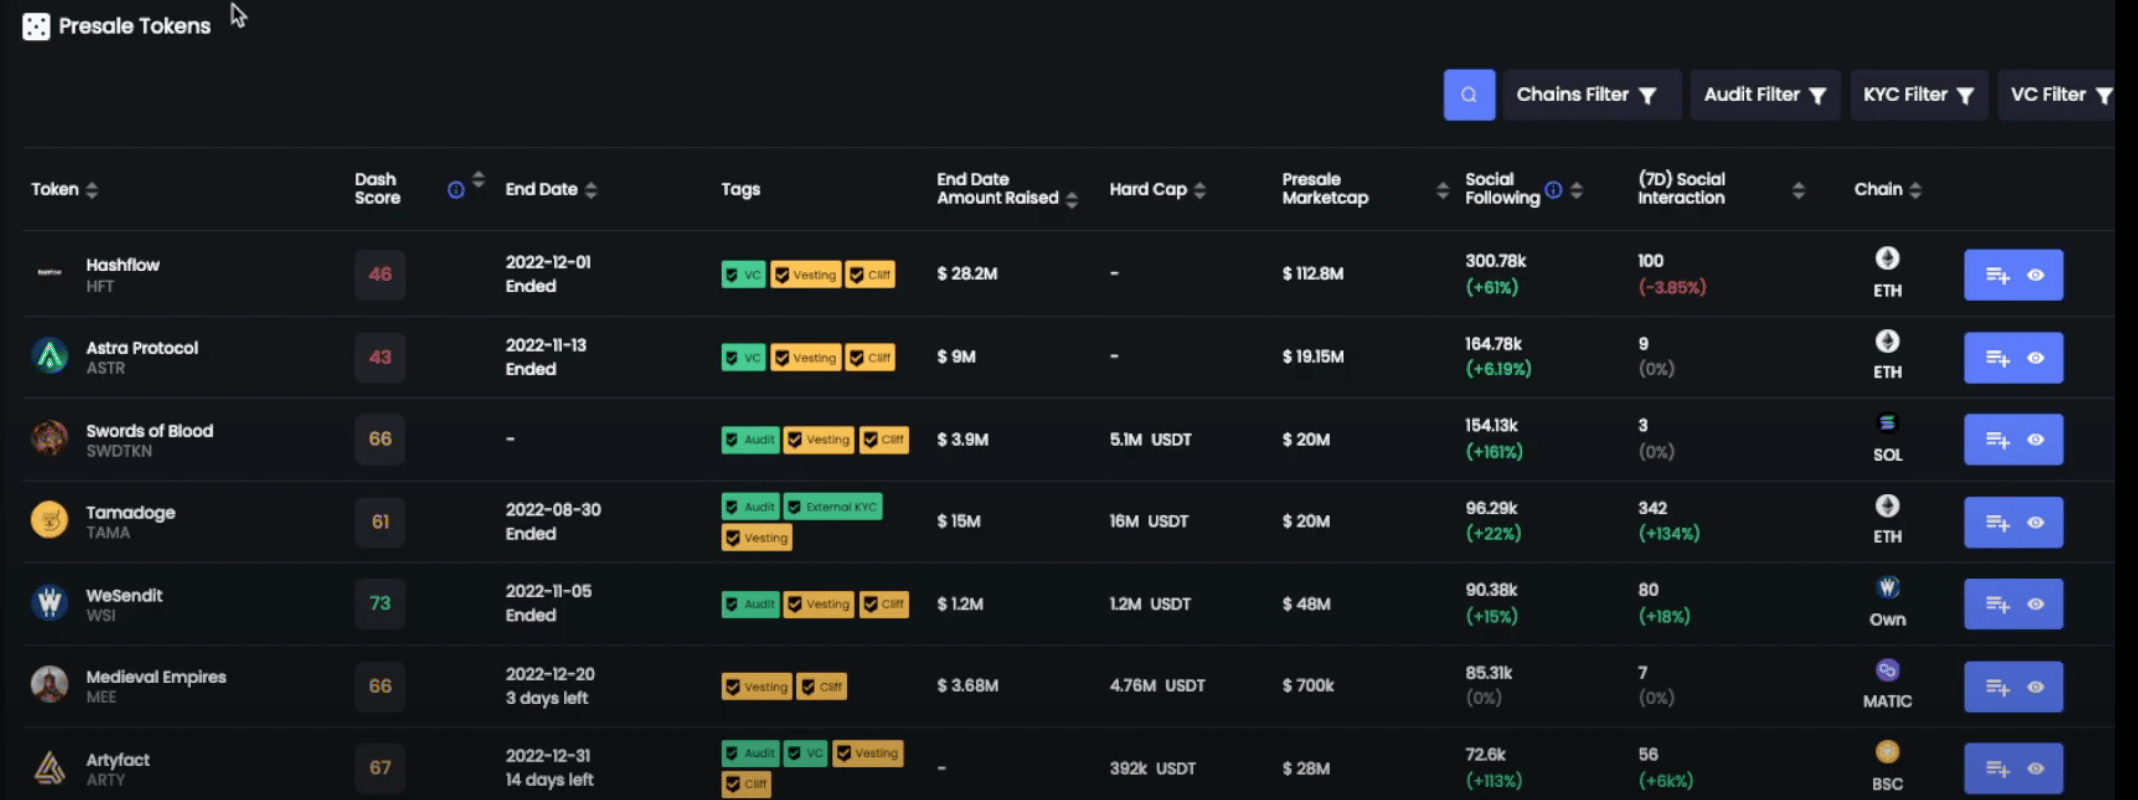Sort by End Date arrows

pyautogui.click(x=591, y=190)
